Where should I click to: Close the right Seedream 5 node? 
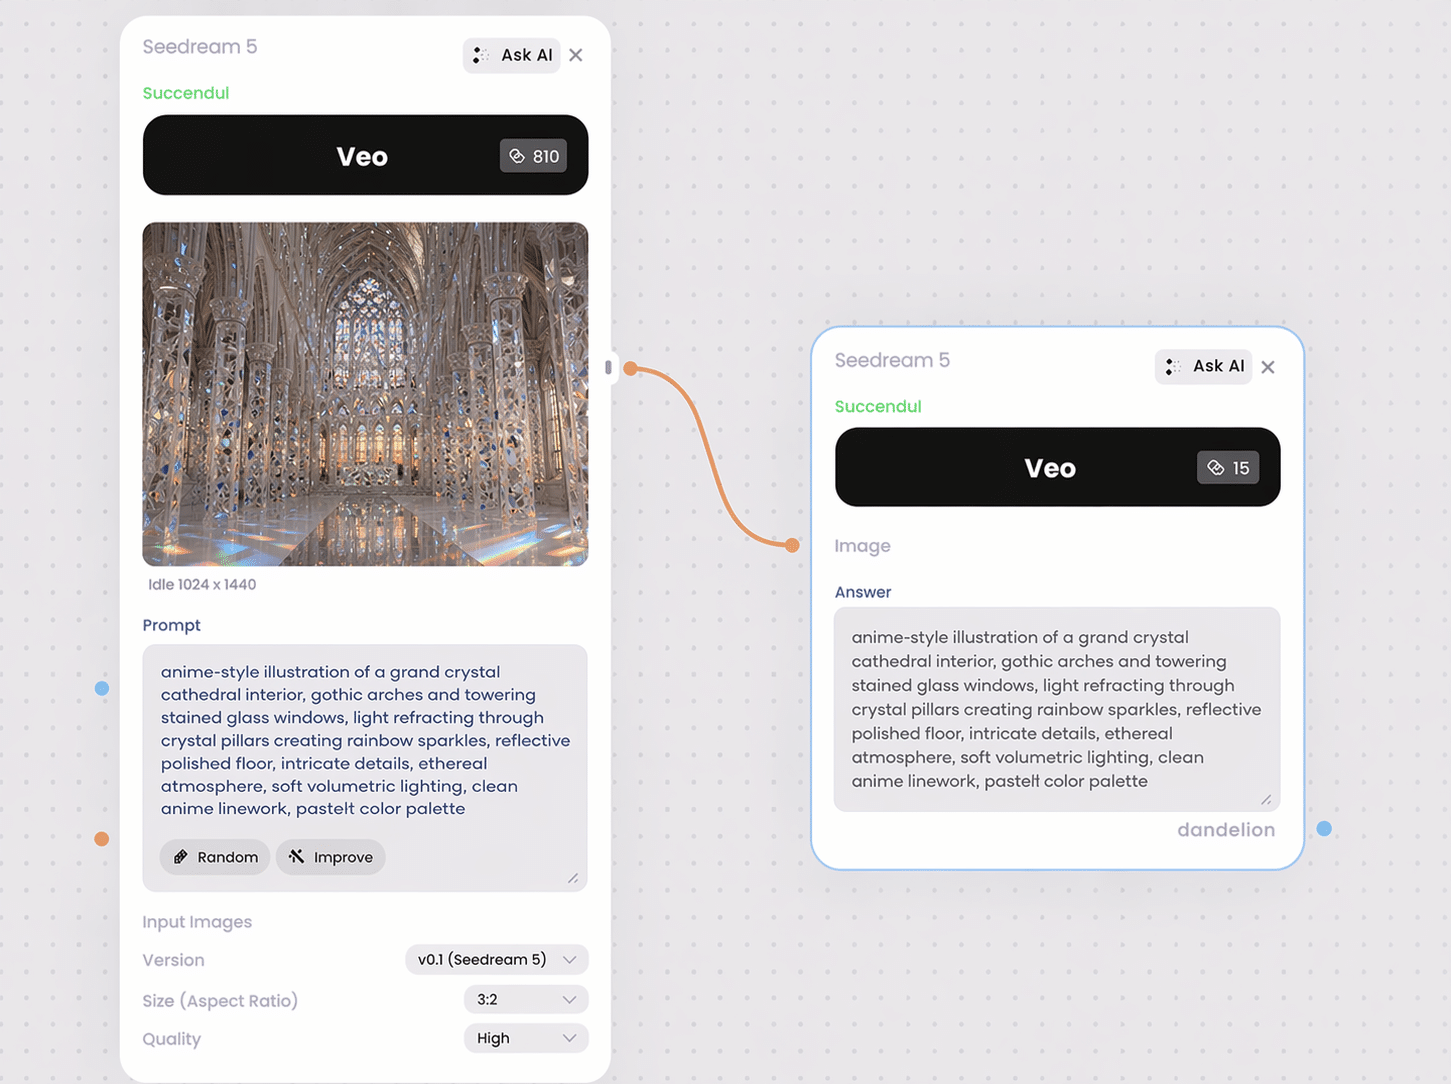(x=1268, y=367)
